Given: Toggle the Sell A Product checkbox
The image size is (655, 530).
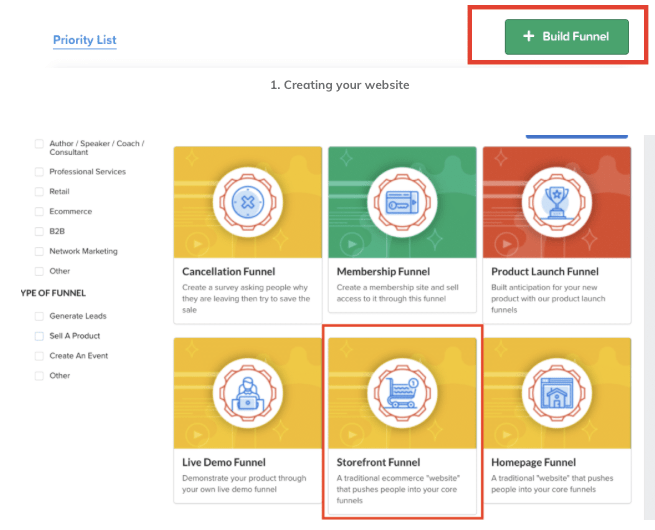Looking at the screenshot, I should point(39,336).
